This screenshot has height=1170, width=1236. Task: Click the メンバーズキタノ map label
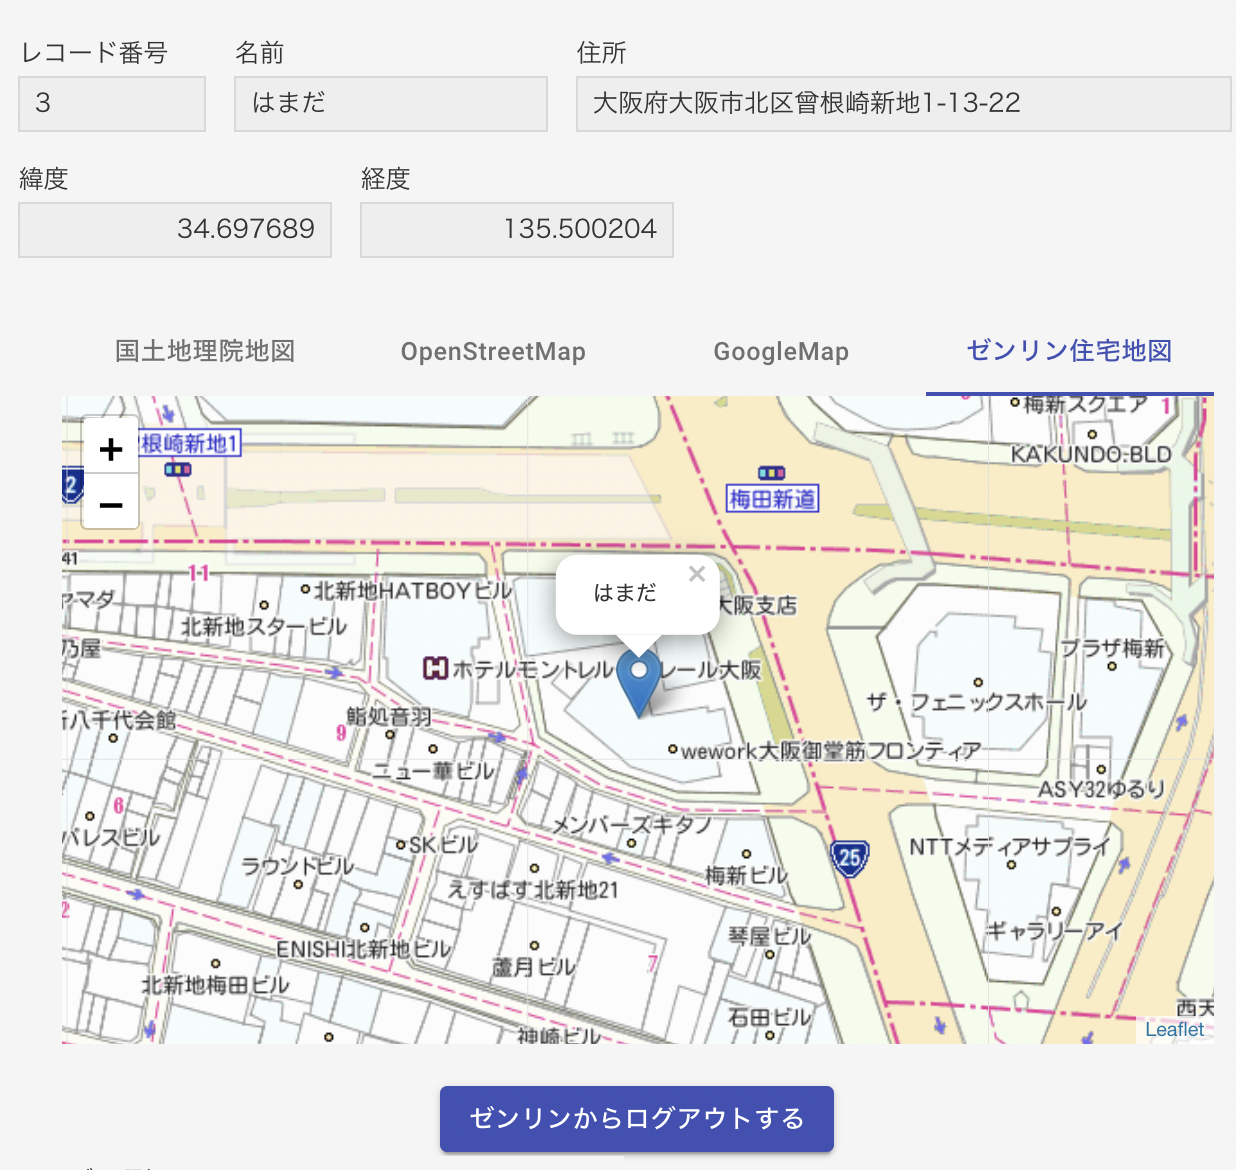632,825
